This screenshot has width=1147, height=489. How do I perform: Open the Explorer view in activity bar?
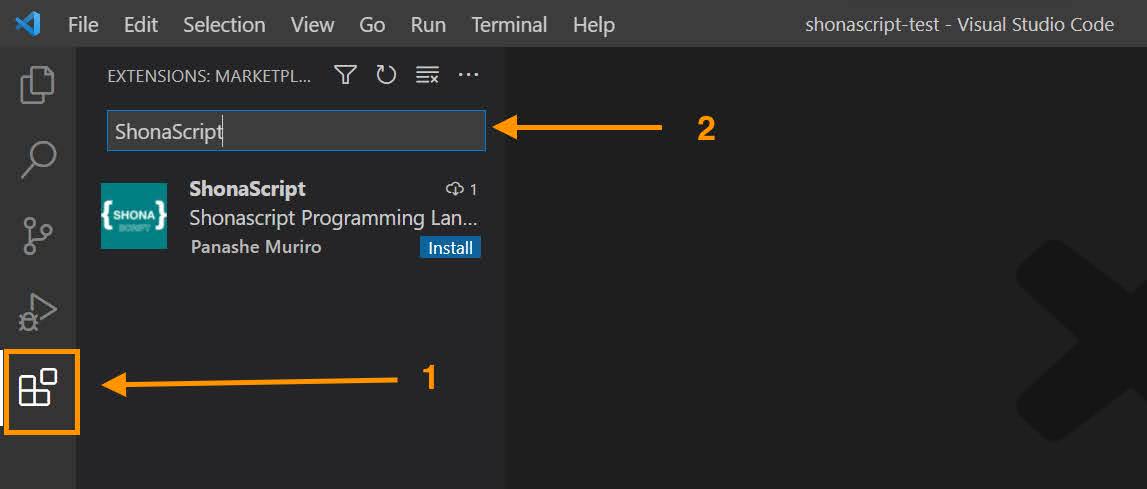point(38,85)
